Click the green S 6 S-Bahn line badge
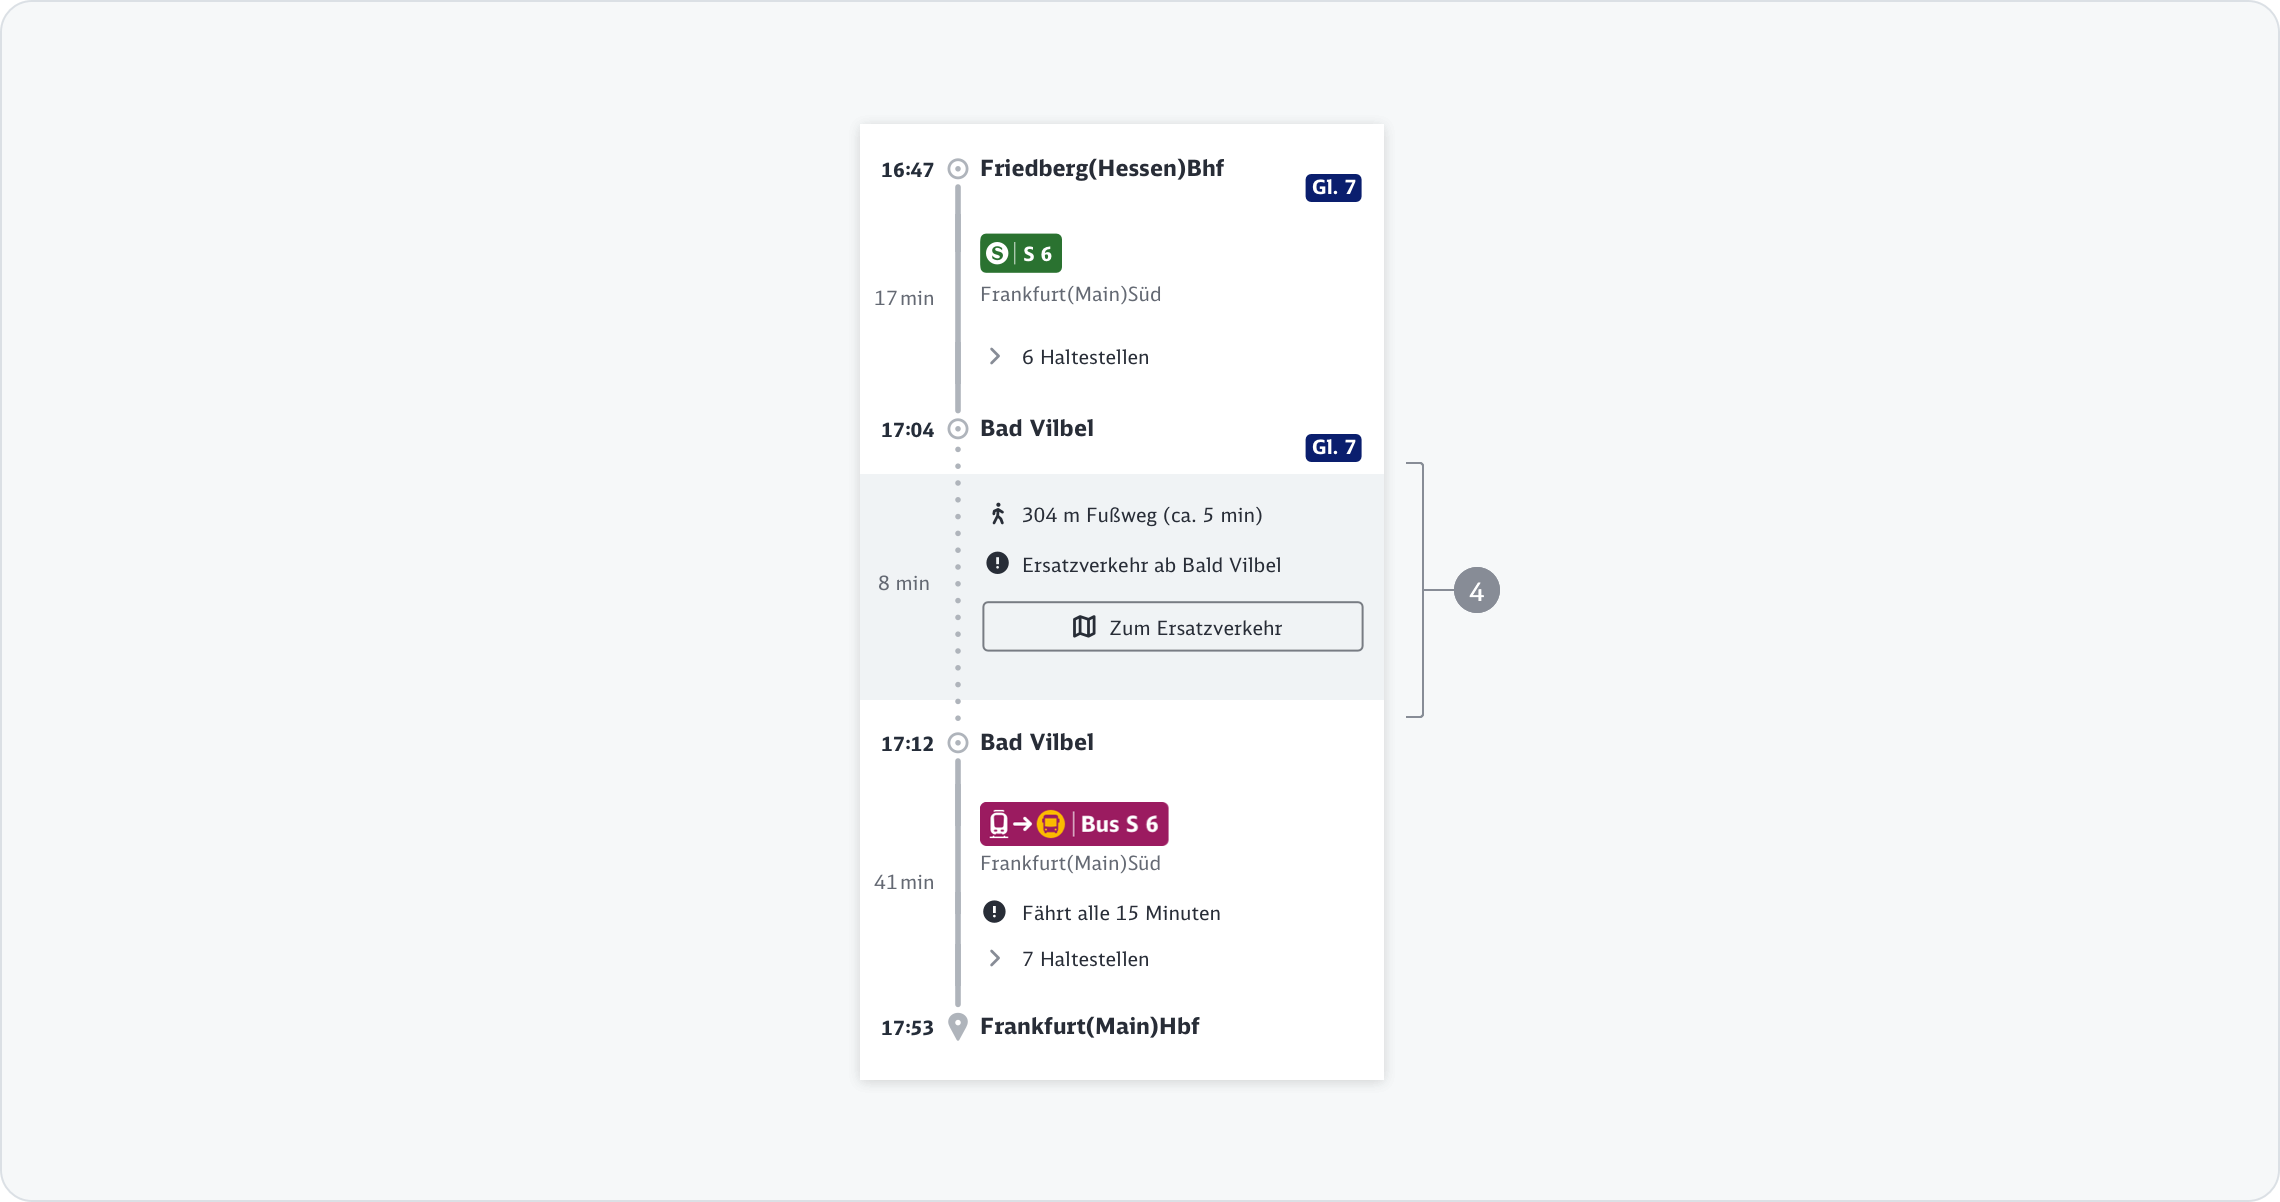Screen dimensions: 2280x1202 (x=1020, y=254)
